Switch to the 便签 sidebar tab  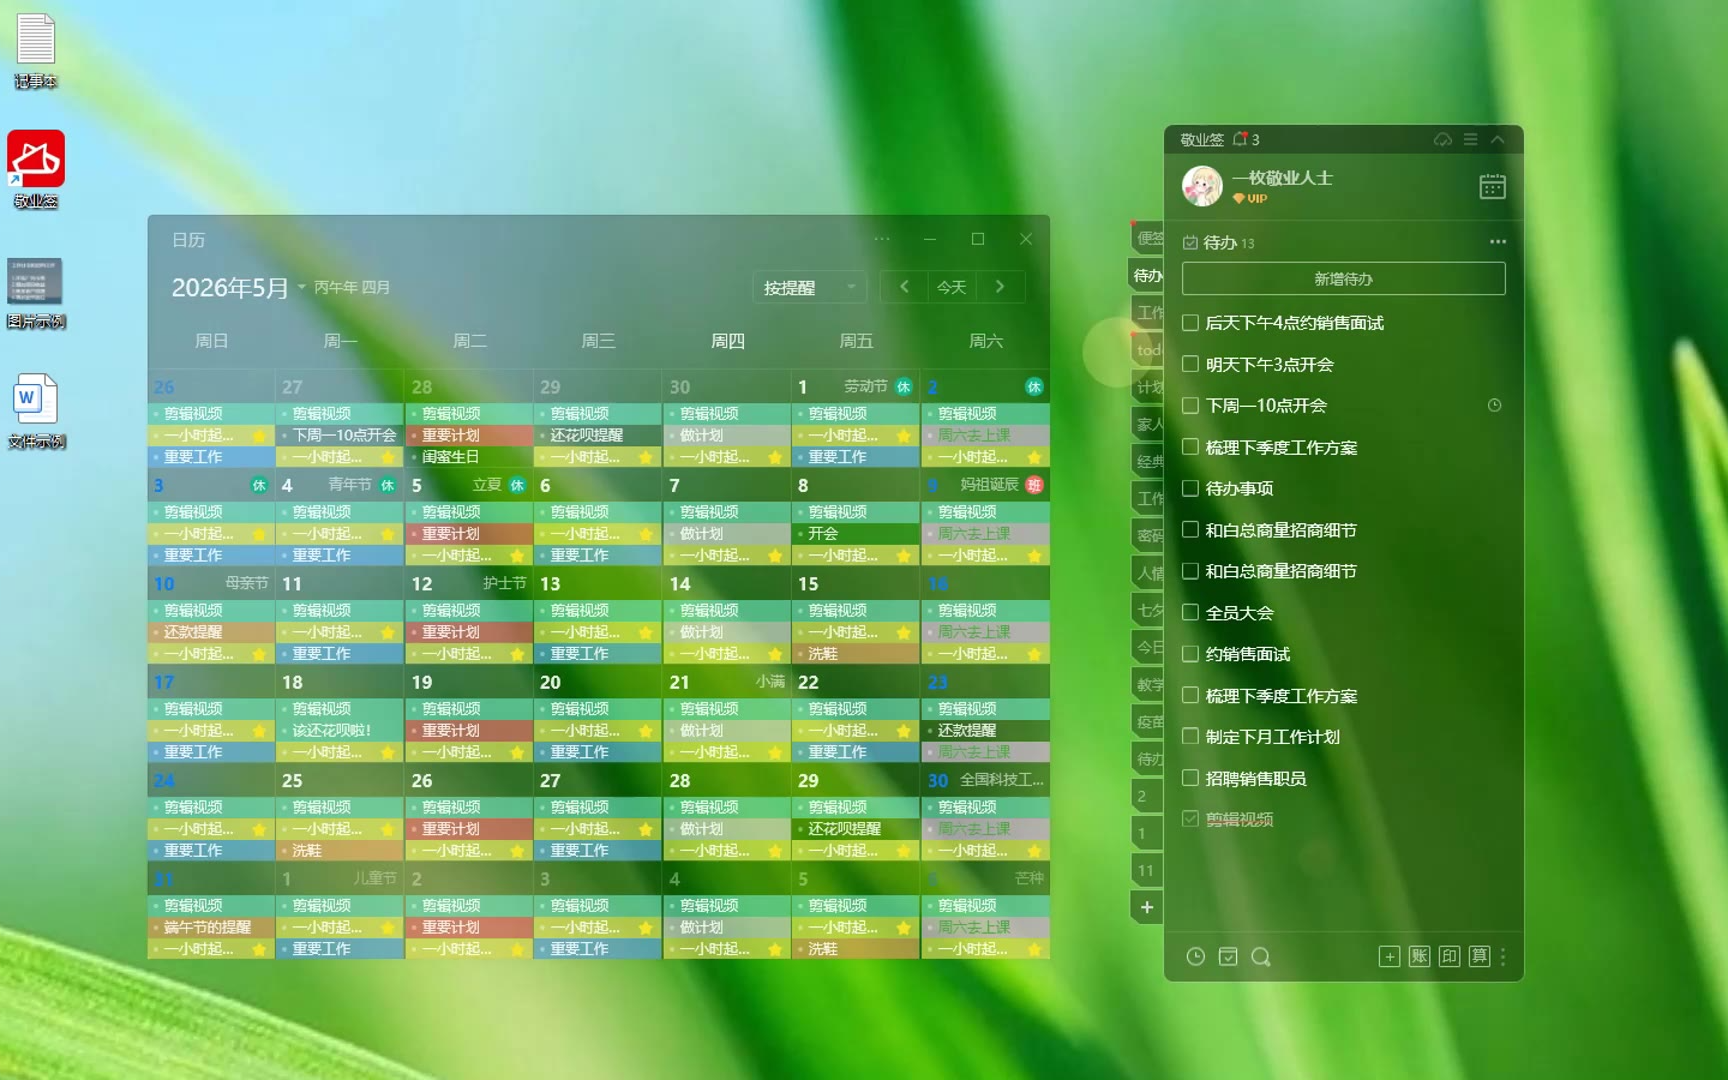click(1149, 238)
